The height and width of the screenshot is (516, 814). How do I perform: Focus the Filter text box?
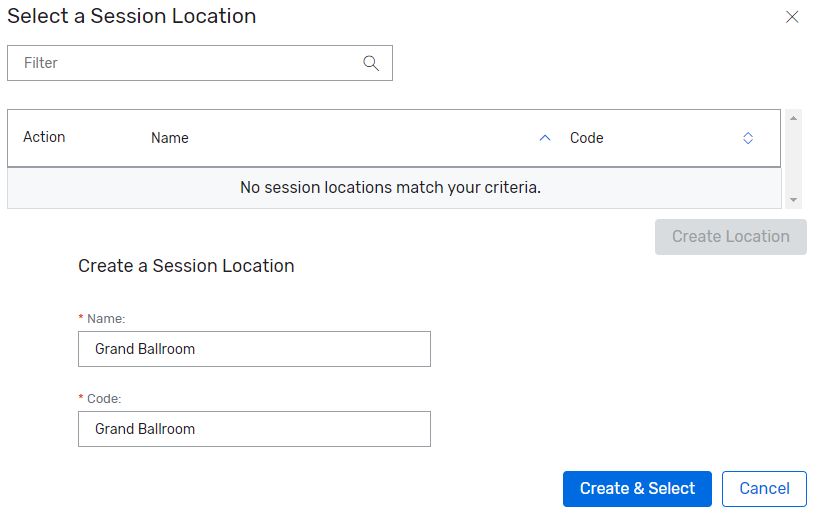tap(190, 63)
